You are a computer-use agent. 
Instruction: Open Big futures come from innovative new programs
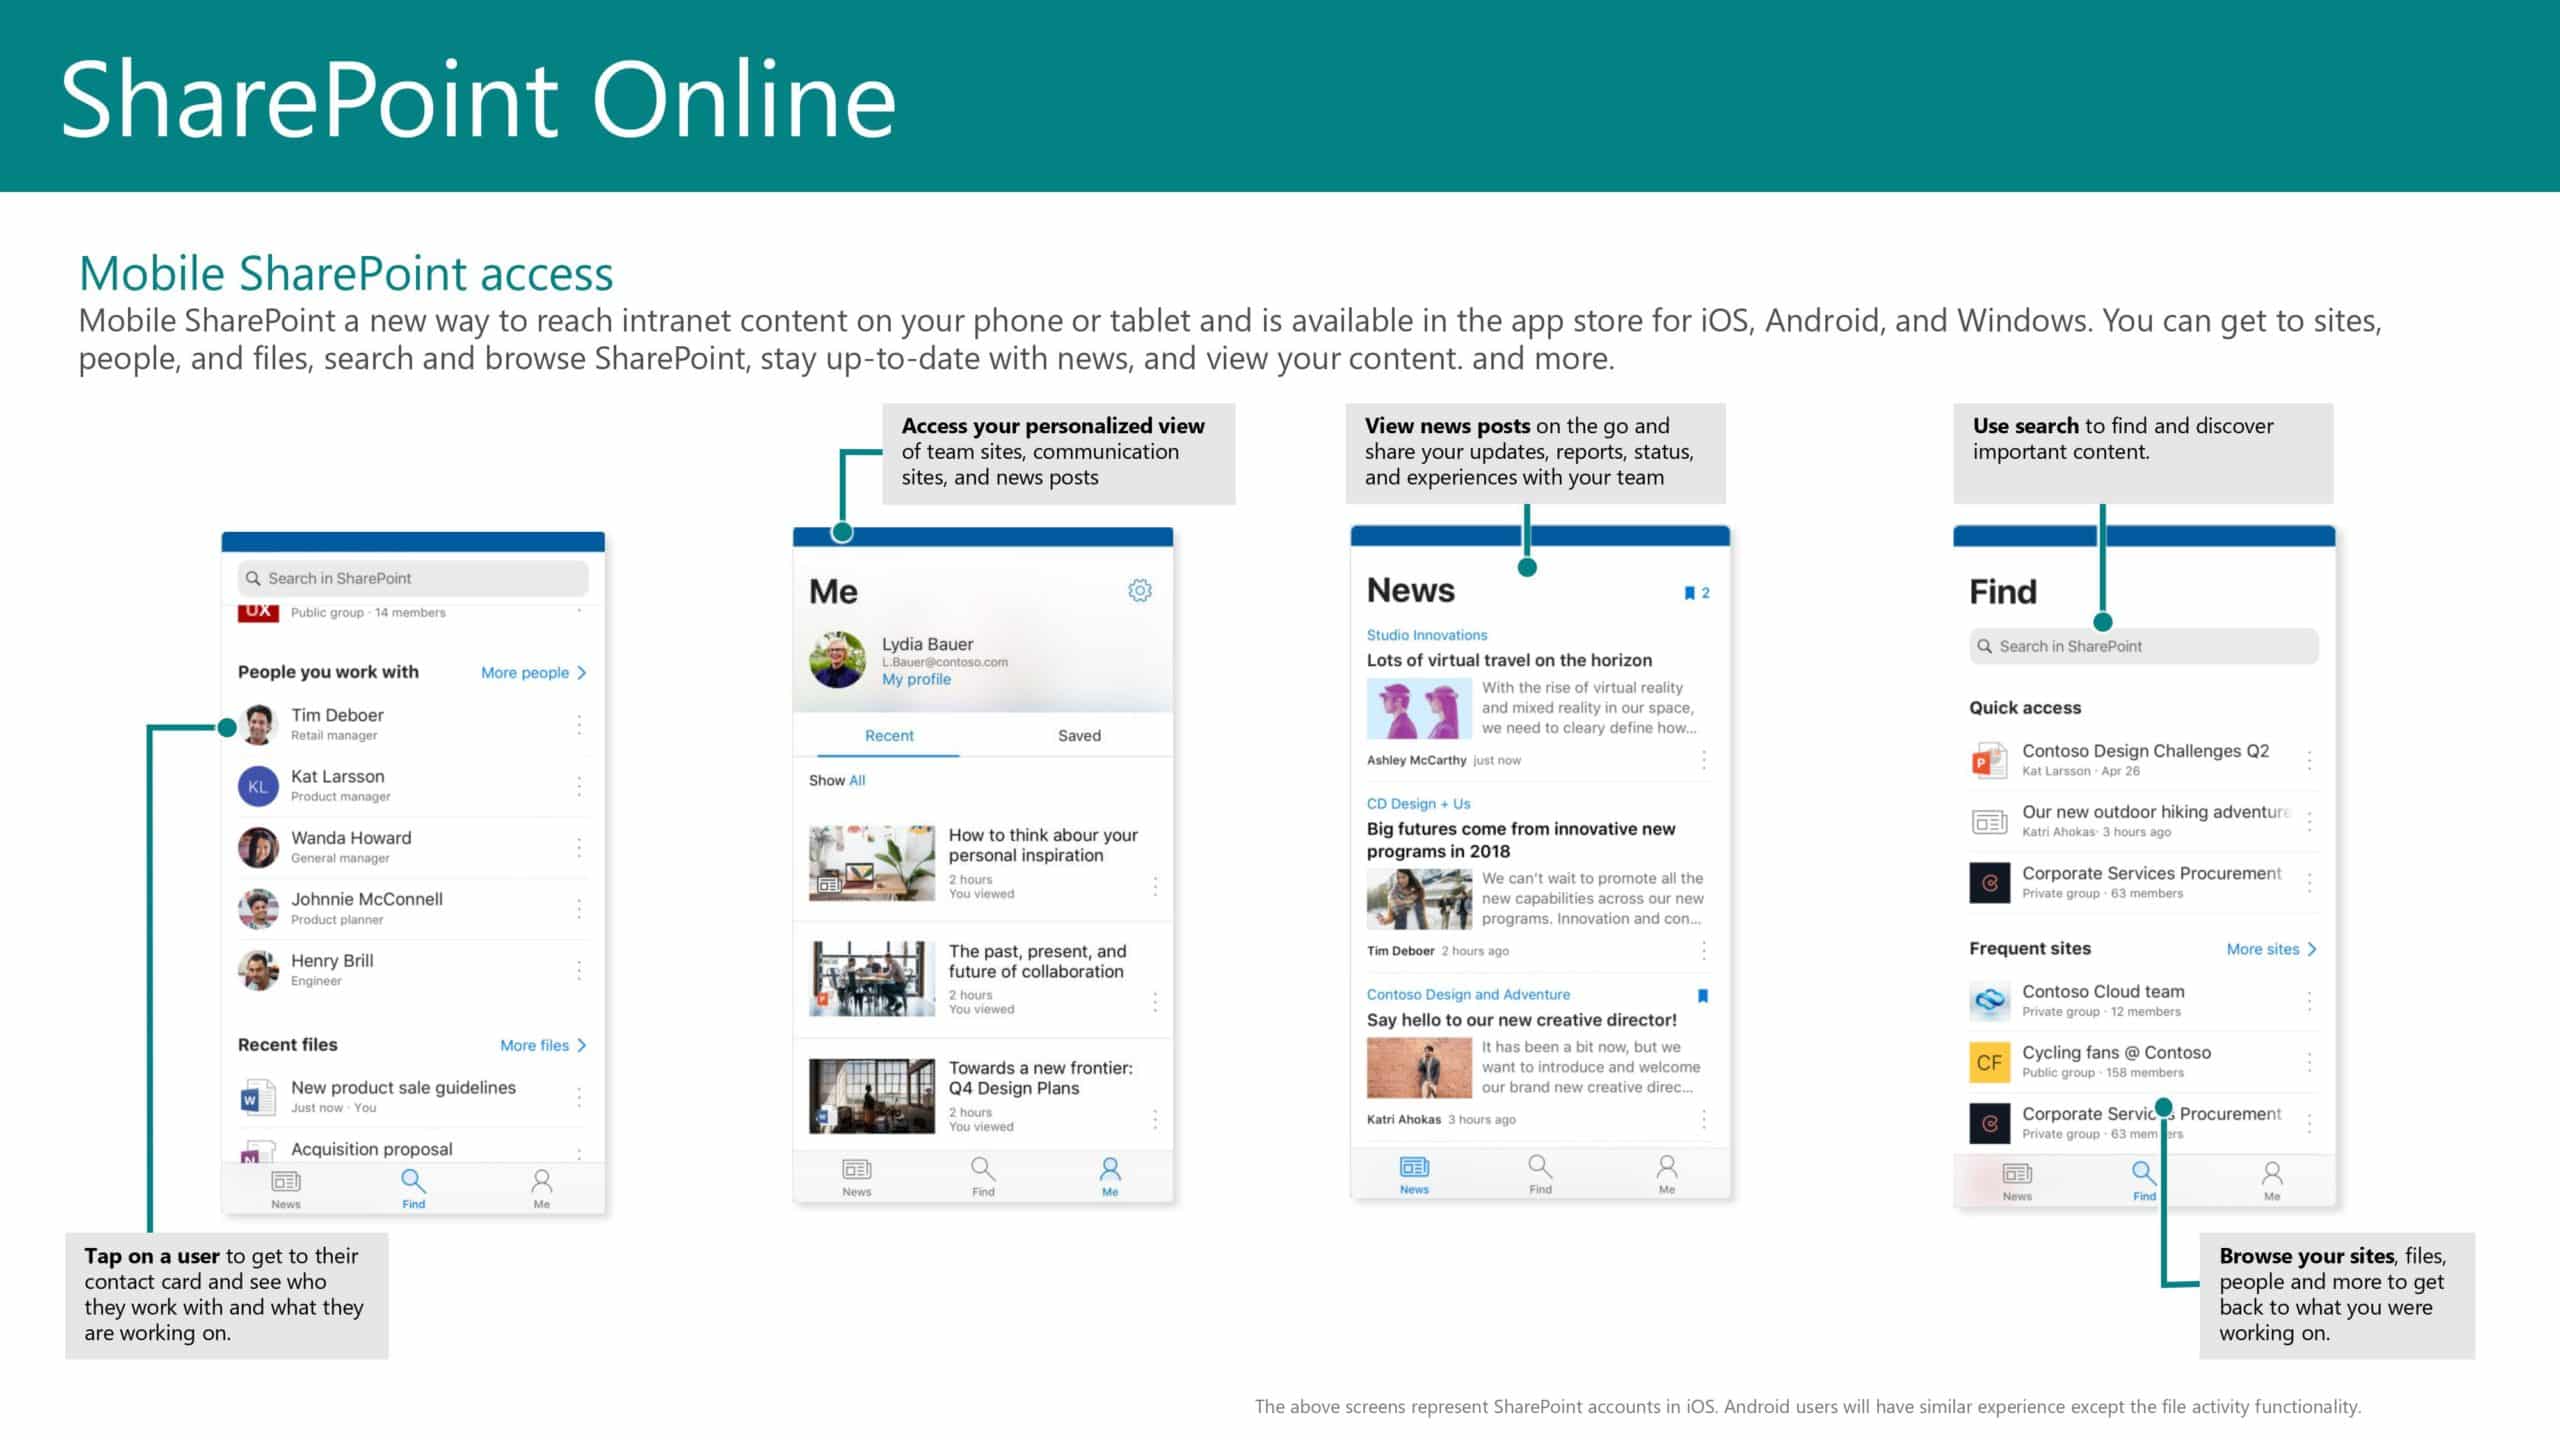[1520, 840]
